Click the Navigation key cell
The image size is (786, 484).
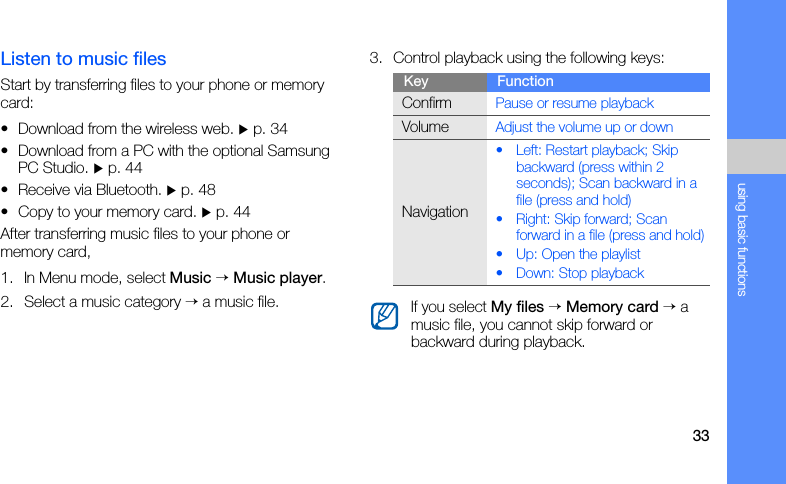pos(435,212)
